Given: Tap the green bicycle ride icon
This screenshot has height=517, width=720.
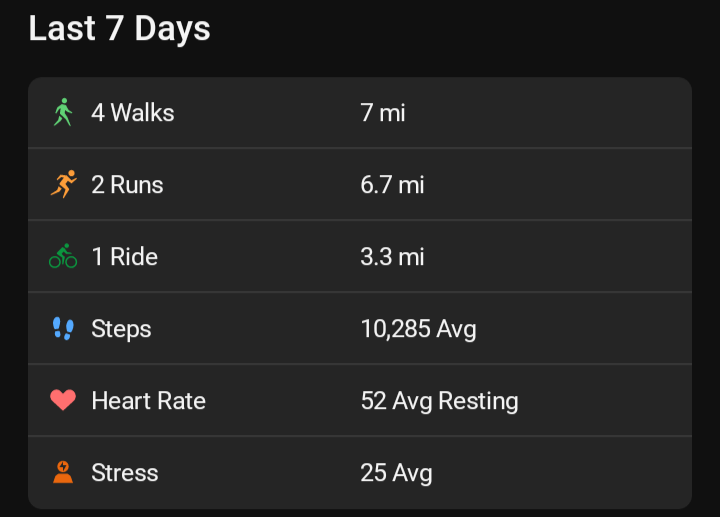Looking at the screenshot, I should [63, 256].
